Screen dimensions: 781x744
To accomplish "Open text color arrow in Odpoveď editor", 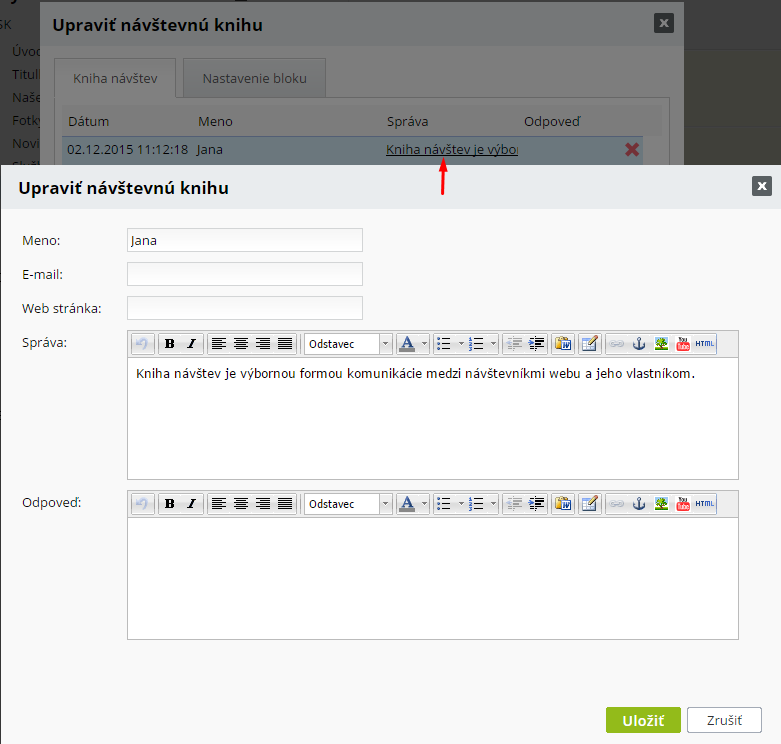I will 424,504.
